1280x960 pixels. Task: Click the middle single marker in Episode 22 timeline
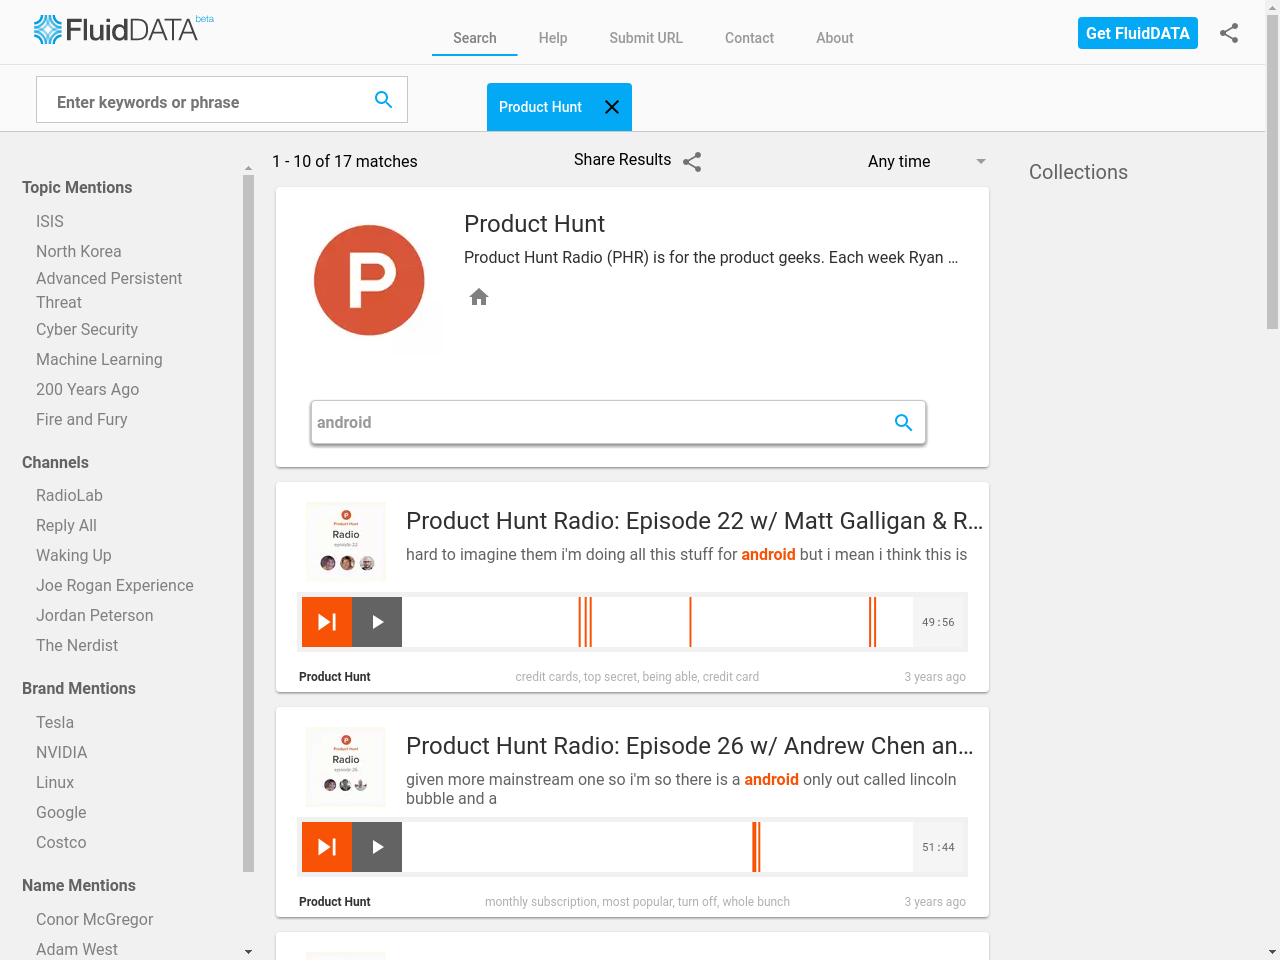pos(690,622)
